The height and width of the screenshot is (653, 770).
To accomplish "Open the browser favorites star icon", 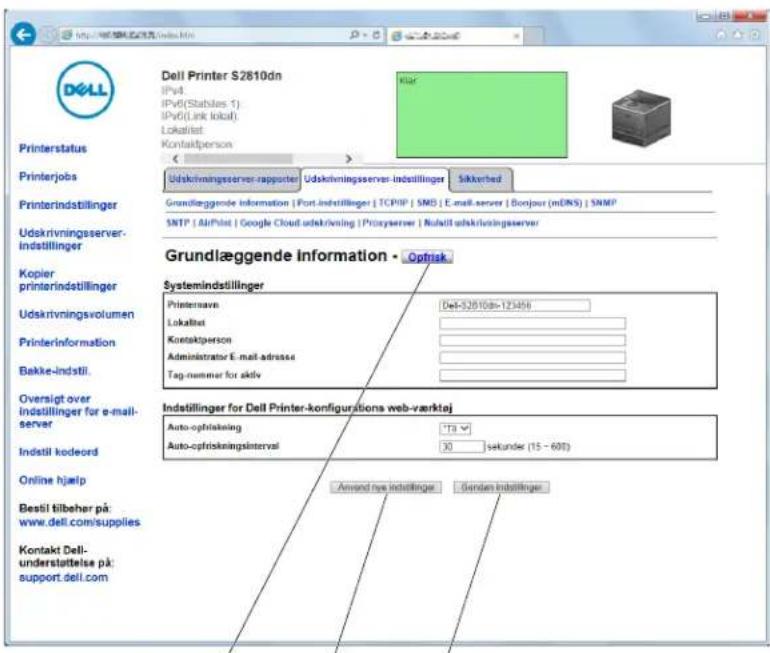I will (738, 35).
